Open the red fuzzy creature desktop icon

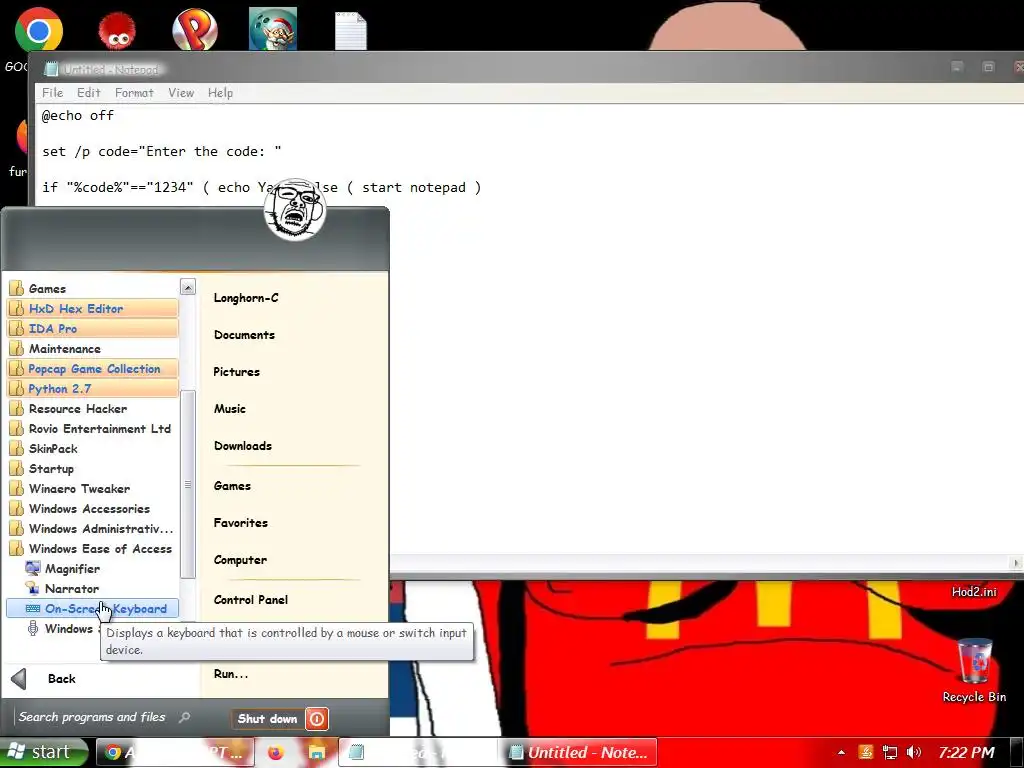[x=117, y=31]
